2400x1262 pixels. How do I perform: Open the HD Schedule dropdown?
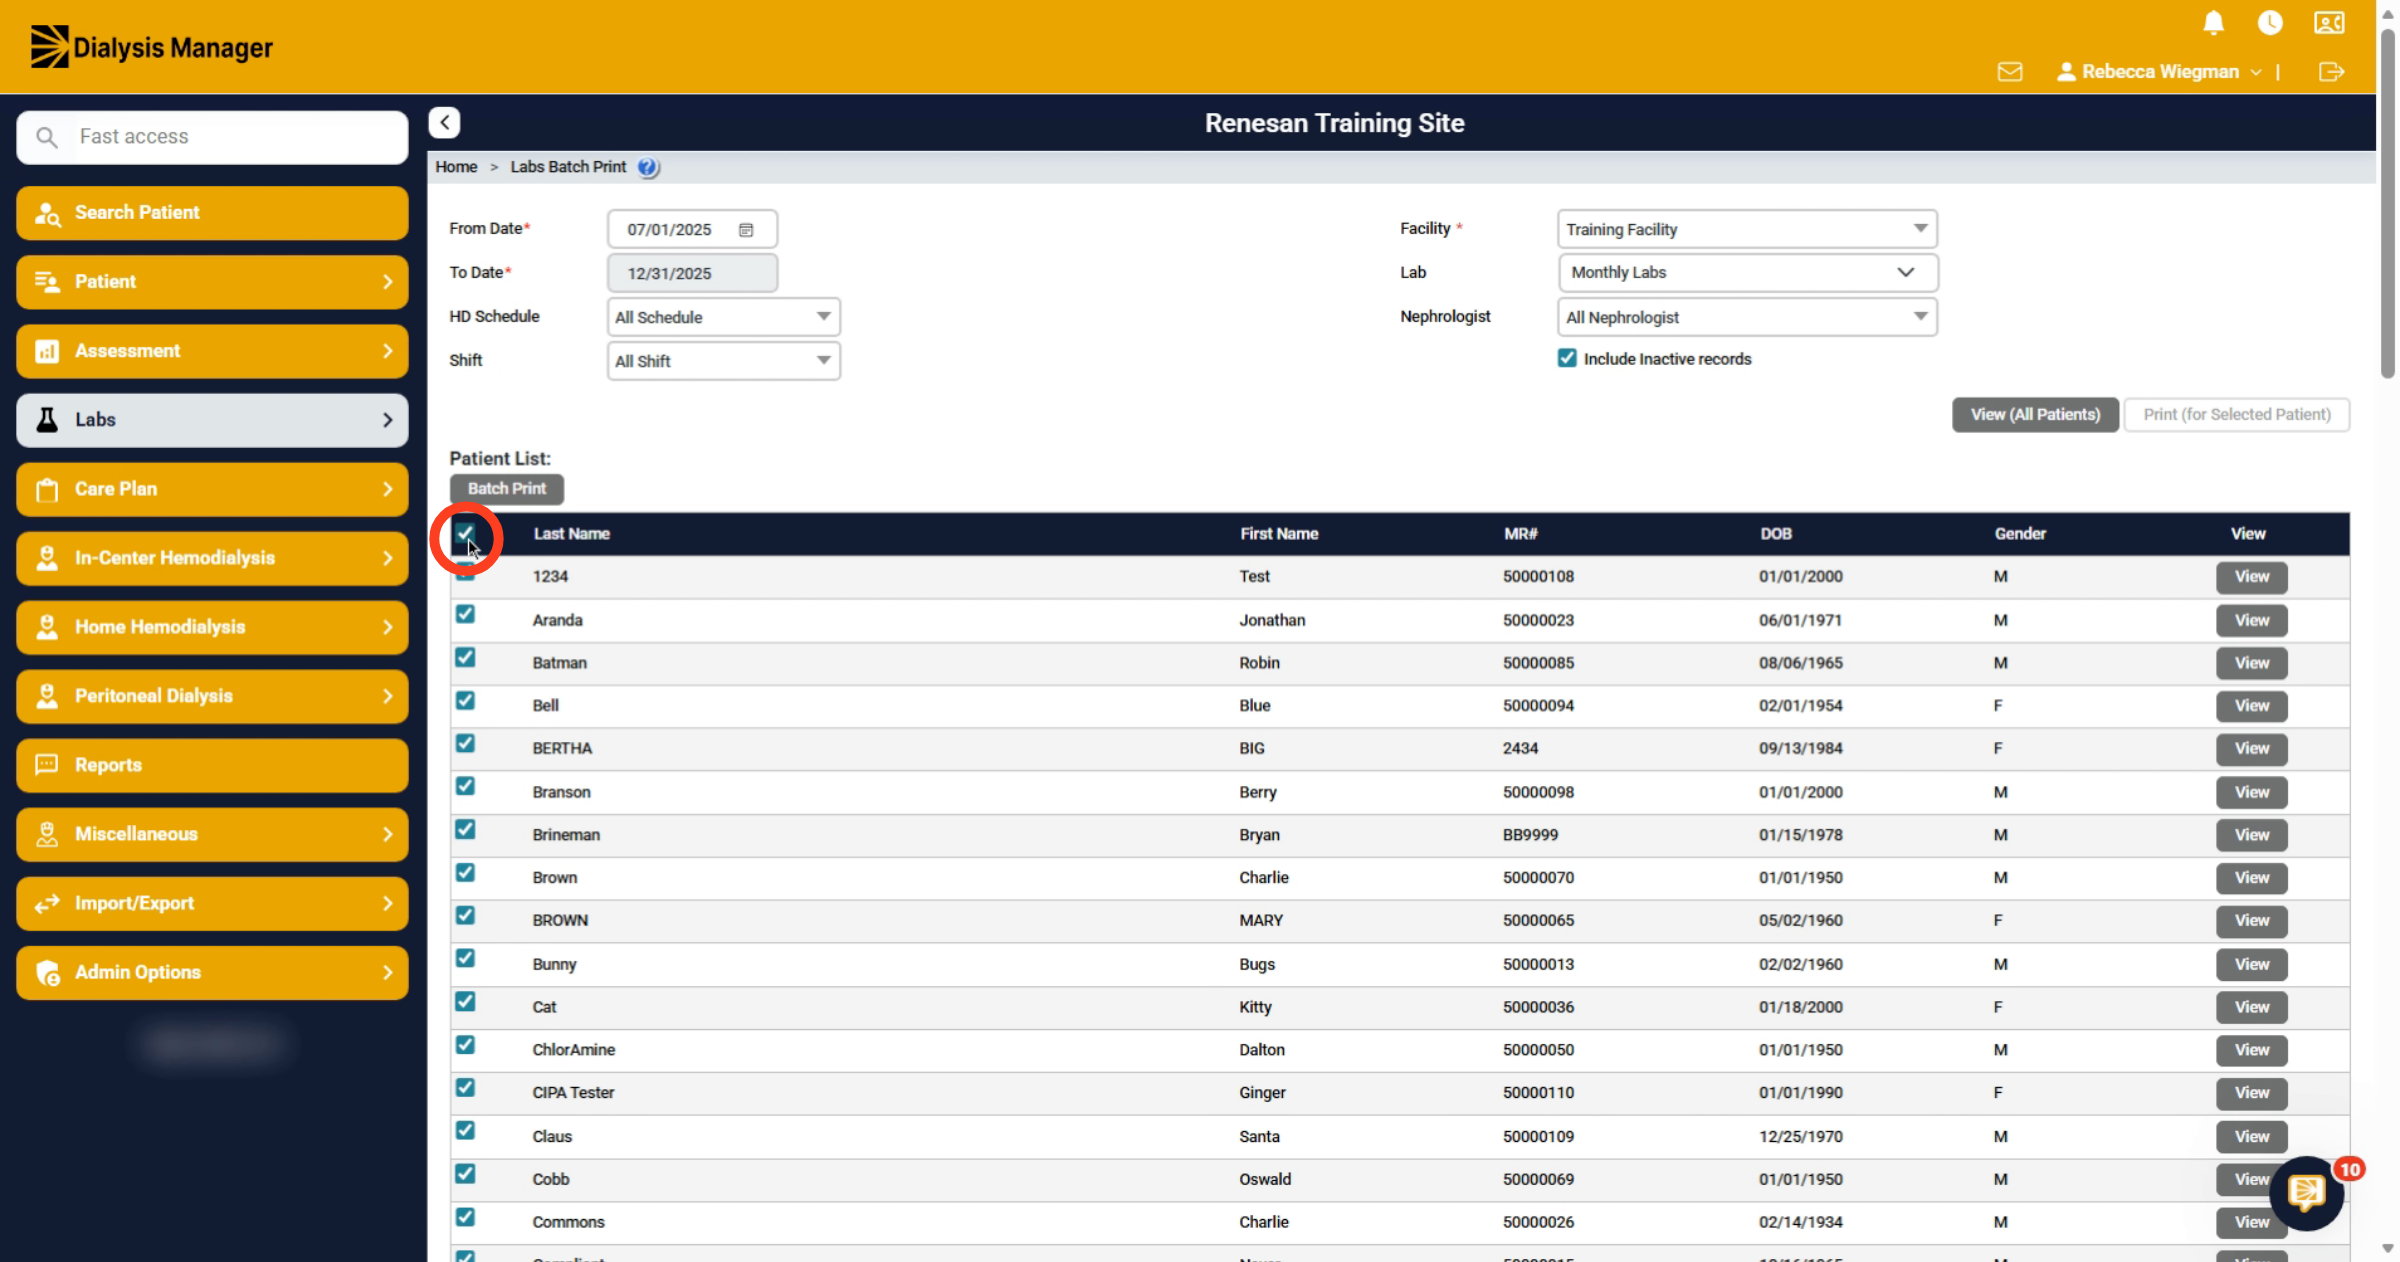[724, 317]
